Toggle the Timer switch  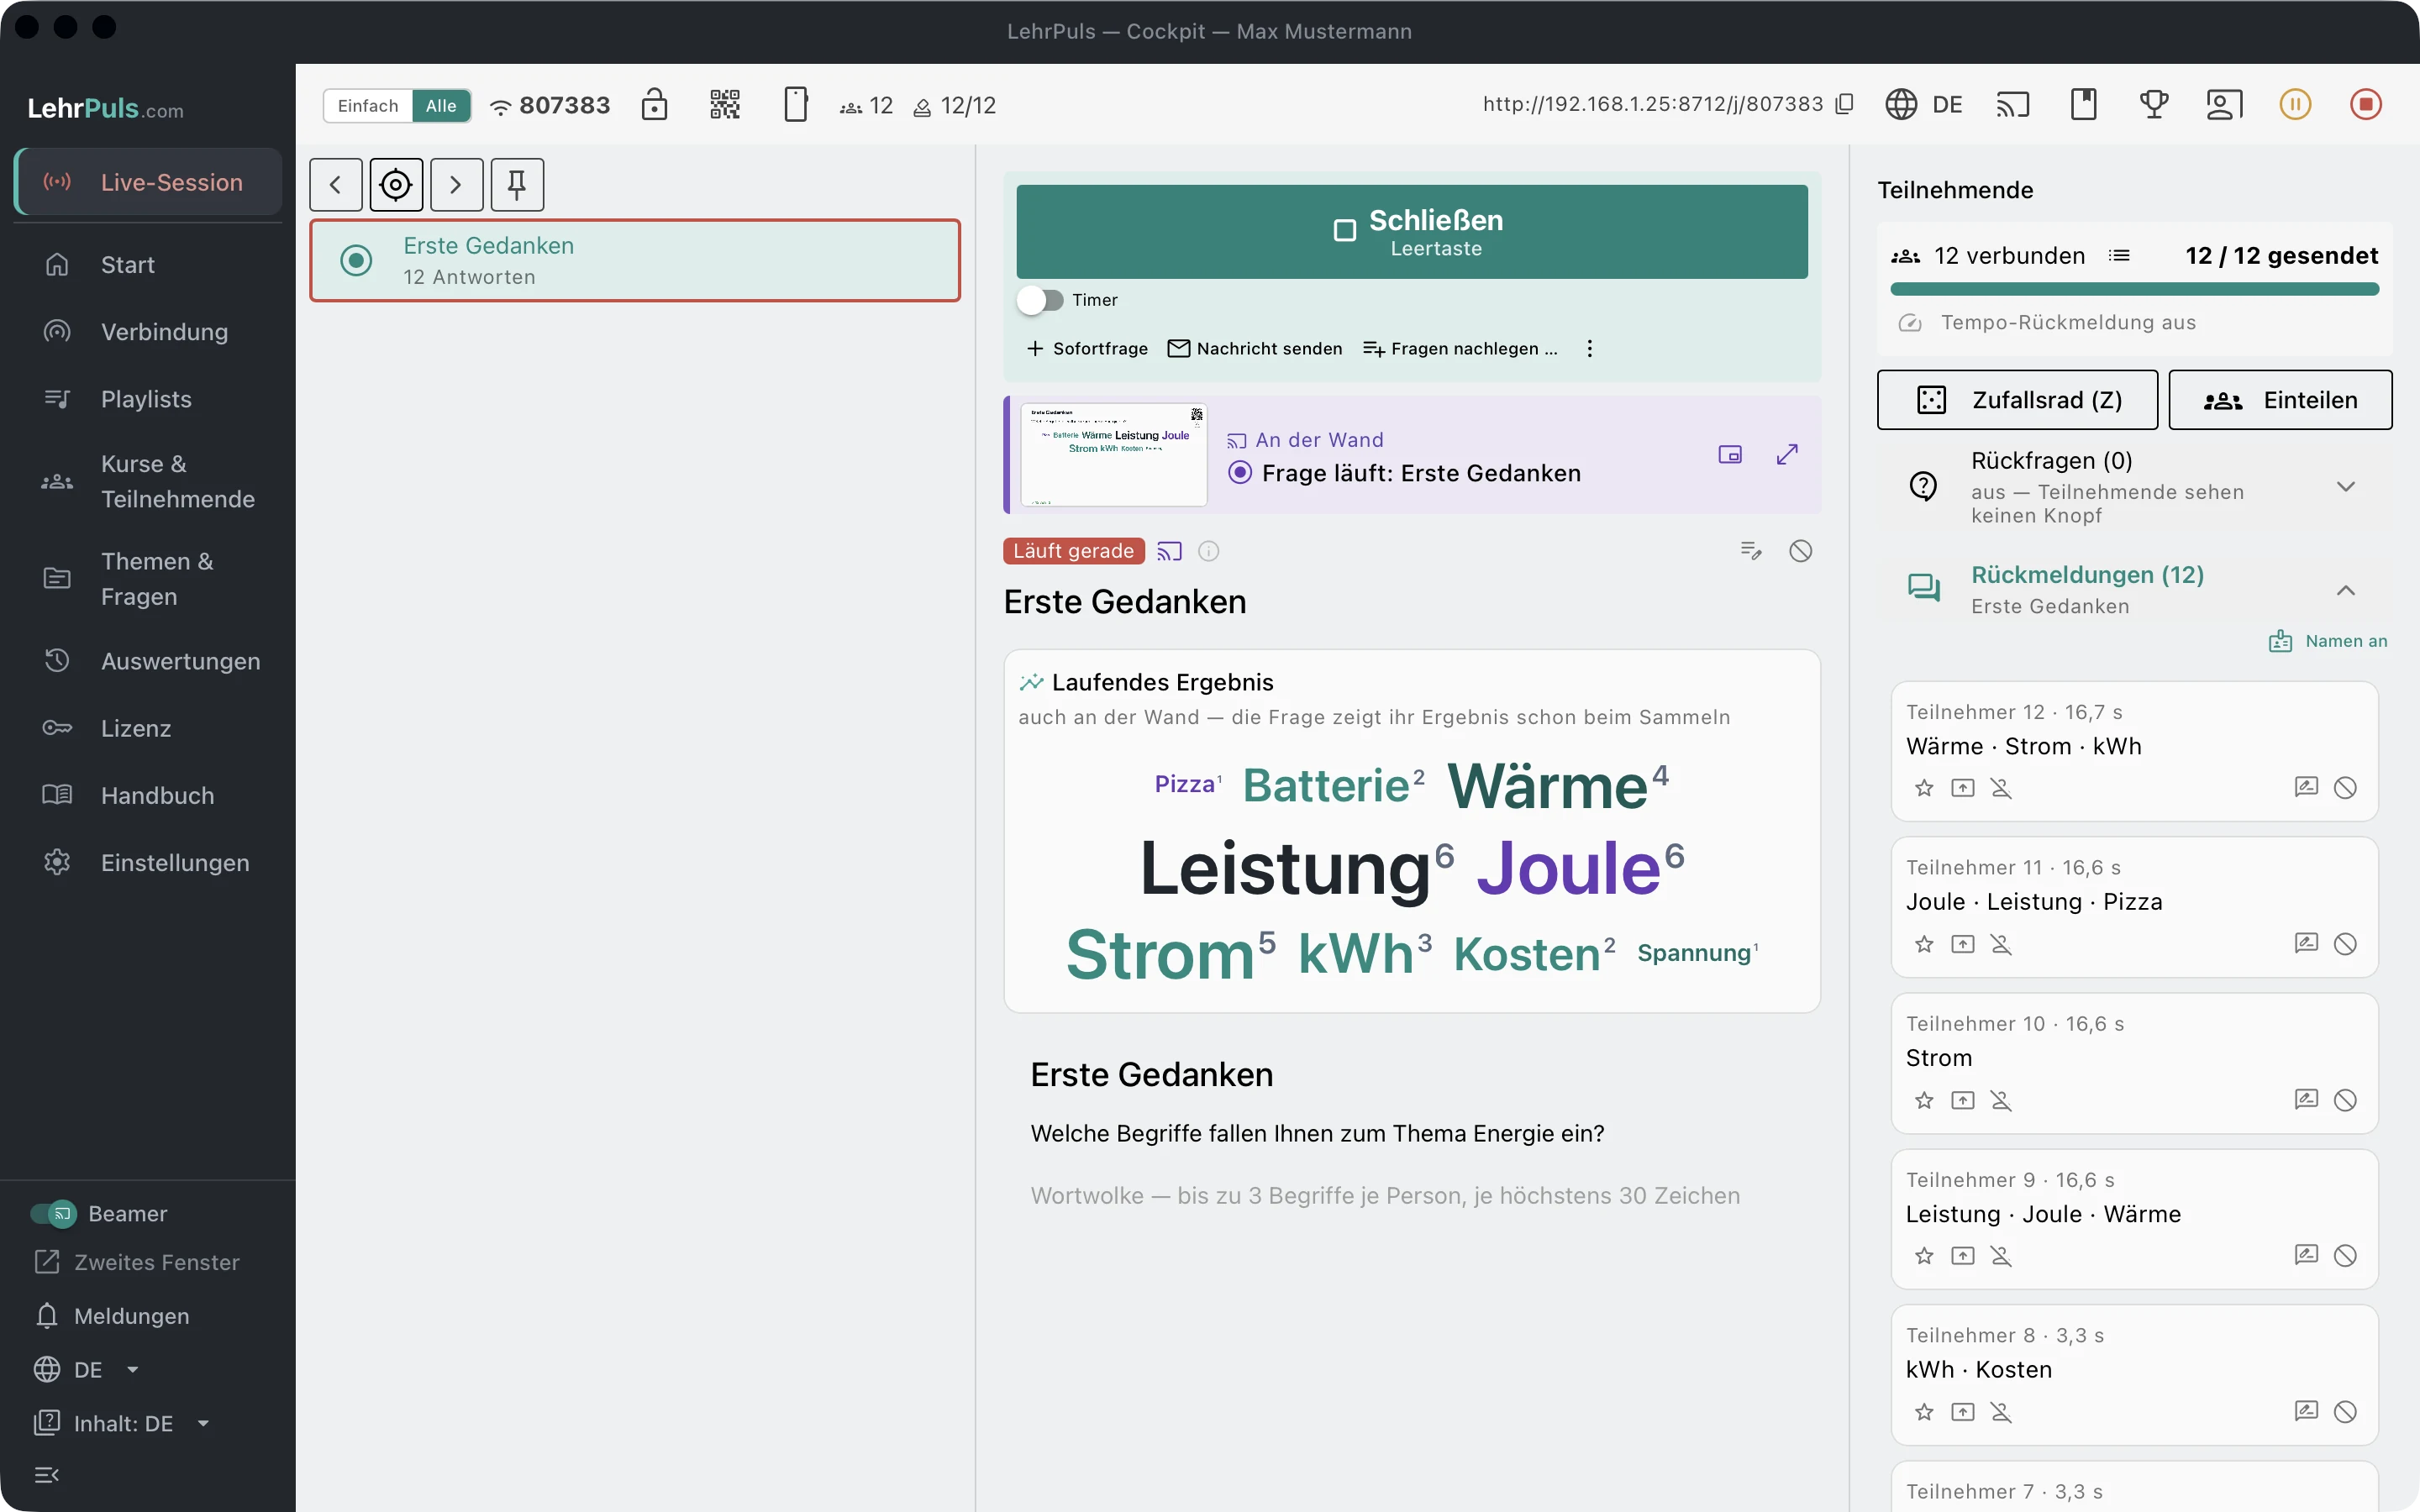tap(1040, 300)
